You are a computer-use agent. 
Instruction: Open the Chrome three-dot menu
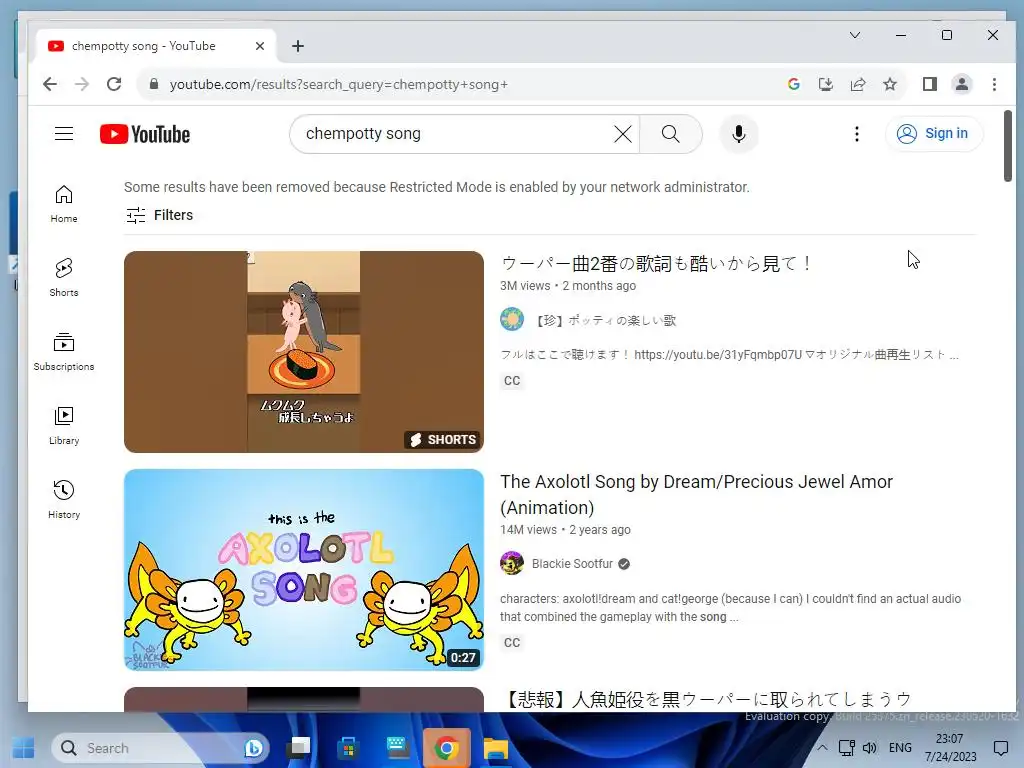coord(994,84)
